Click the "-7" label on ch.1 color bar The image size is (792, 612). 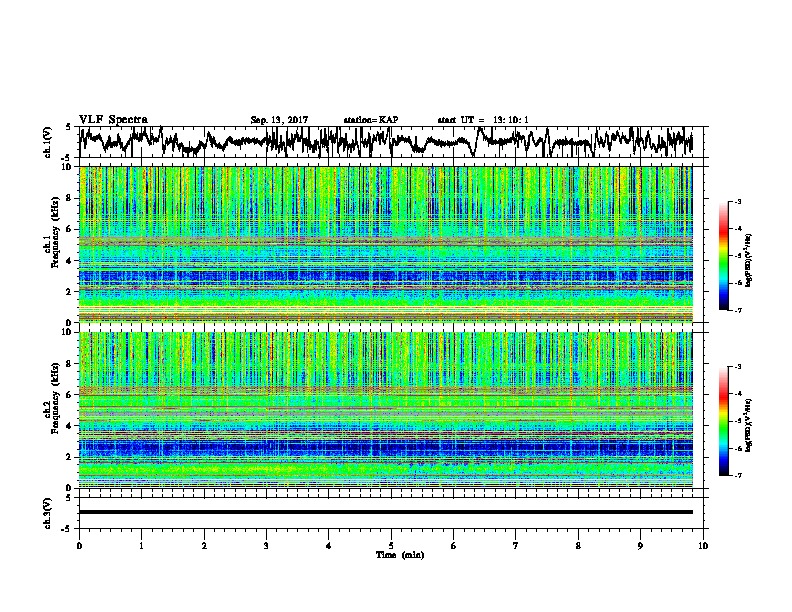pos(736,310)
